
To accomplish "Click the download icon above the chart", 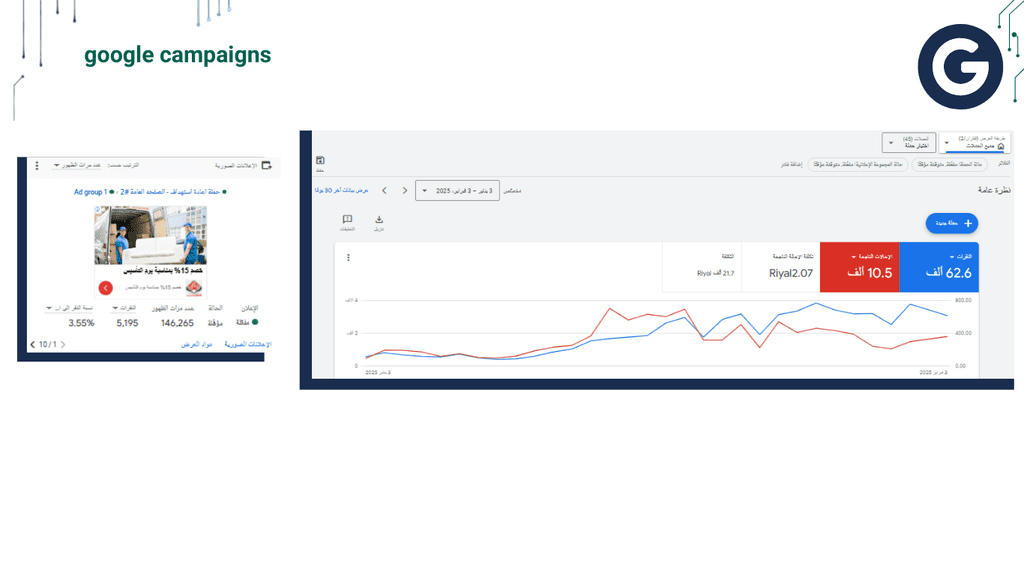I will [x=379, y=219].
